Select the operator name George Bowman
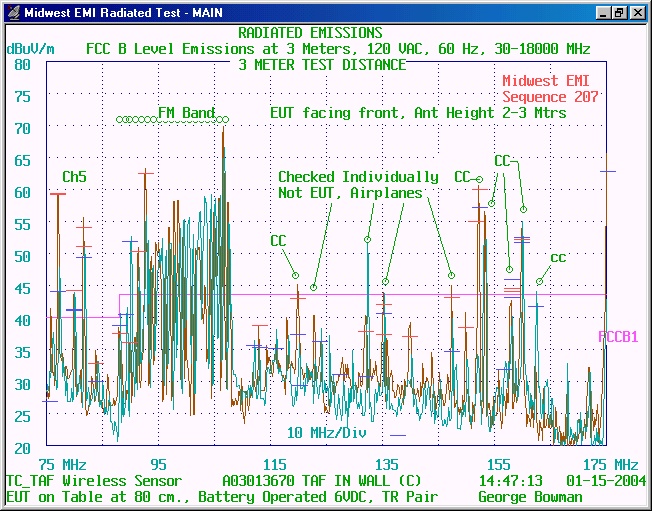Viewport: 652px width, 511px height. click(x=530, y=497)
